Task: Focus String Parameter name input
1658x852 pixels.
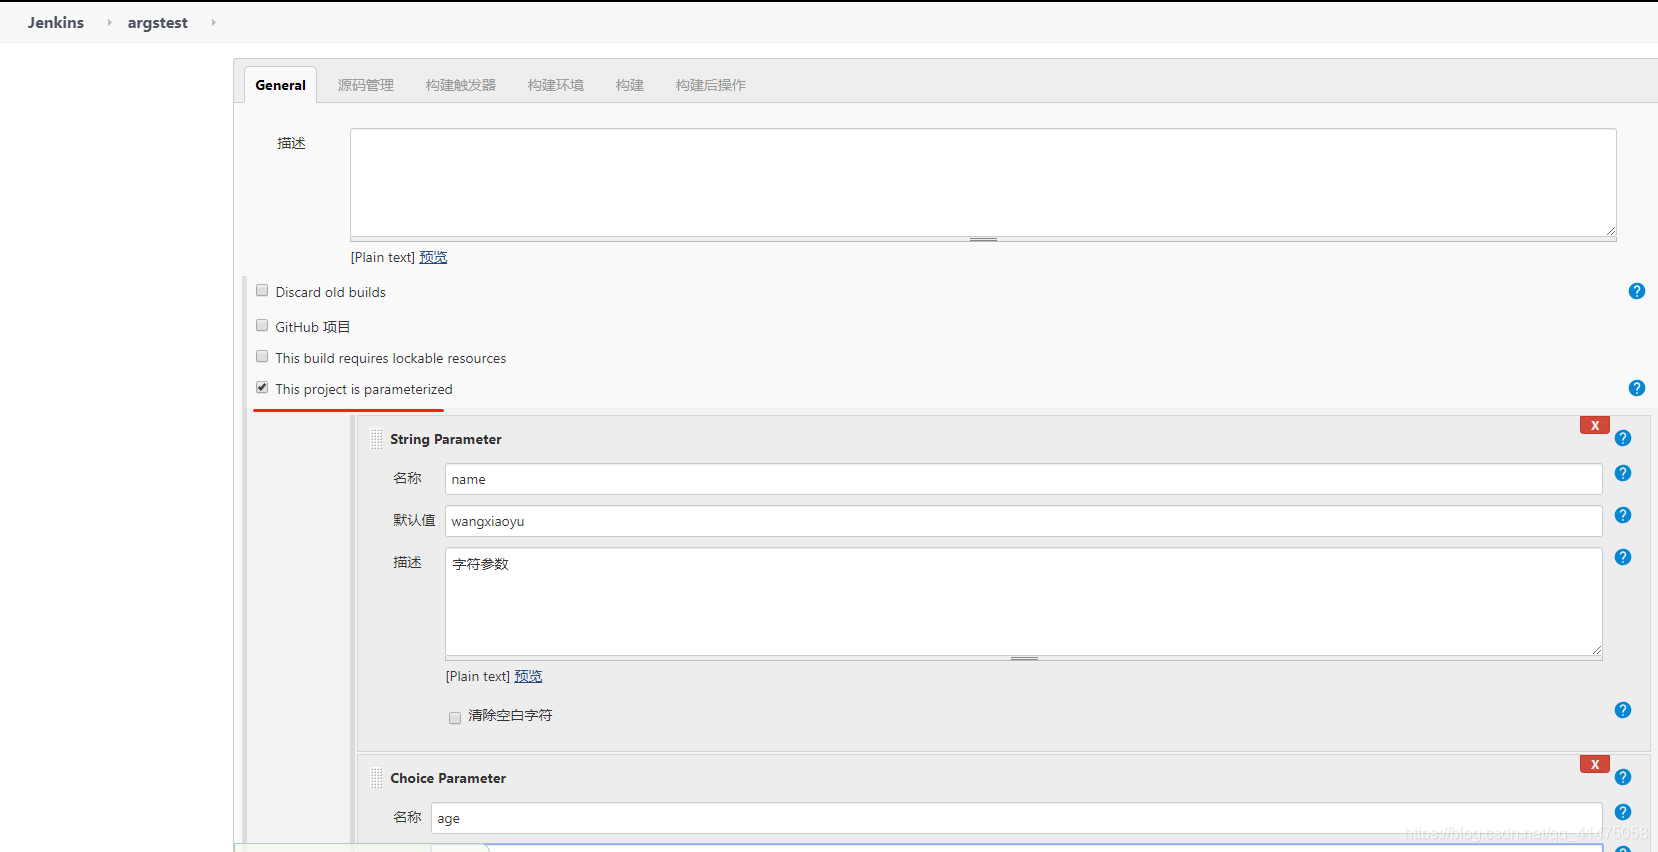Action: click(1024, 479)
